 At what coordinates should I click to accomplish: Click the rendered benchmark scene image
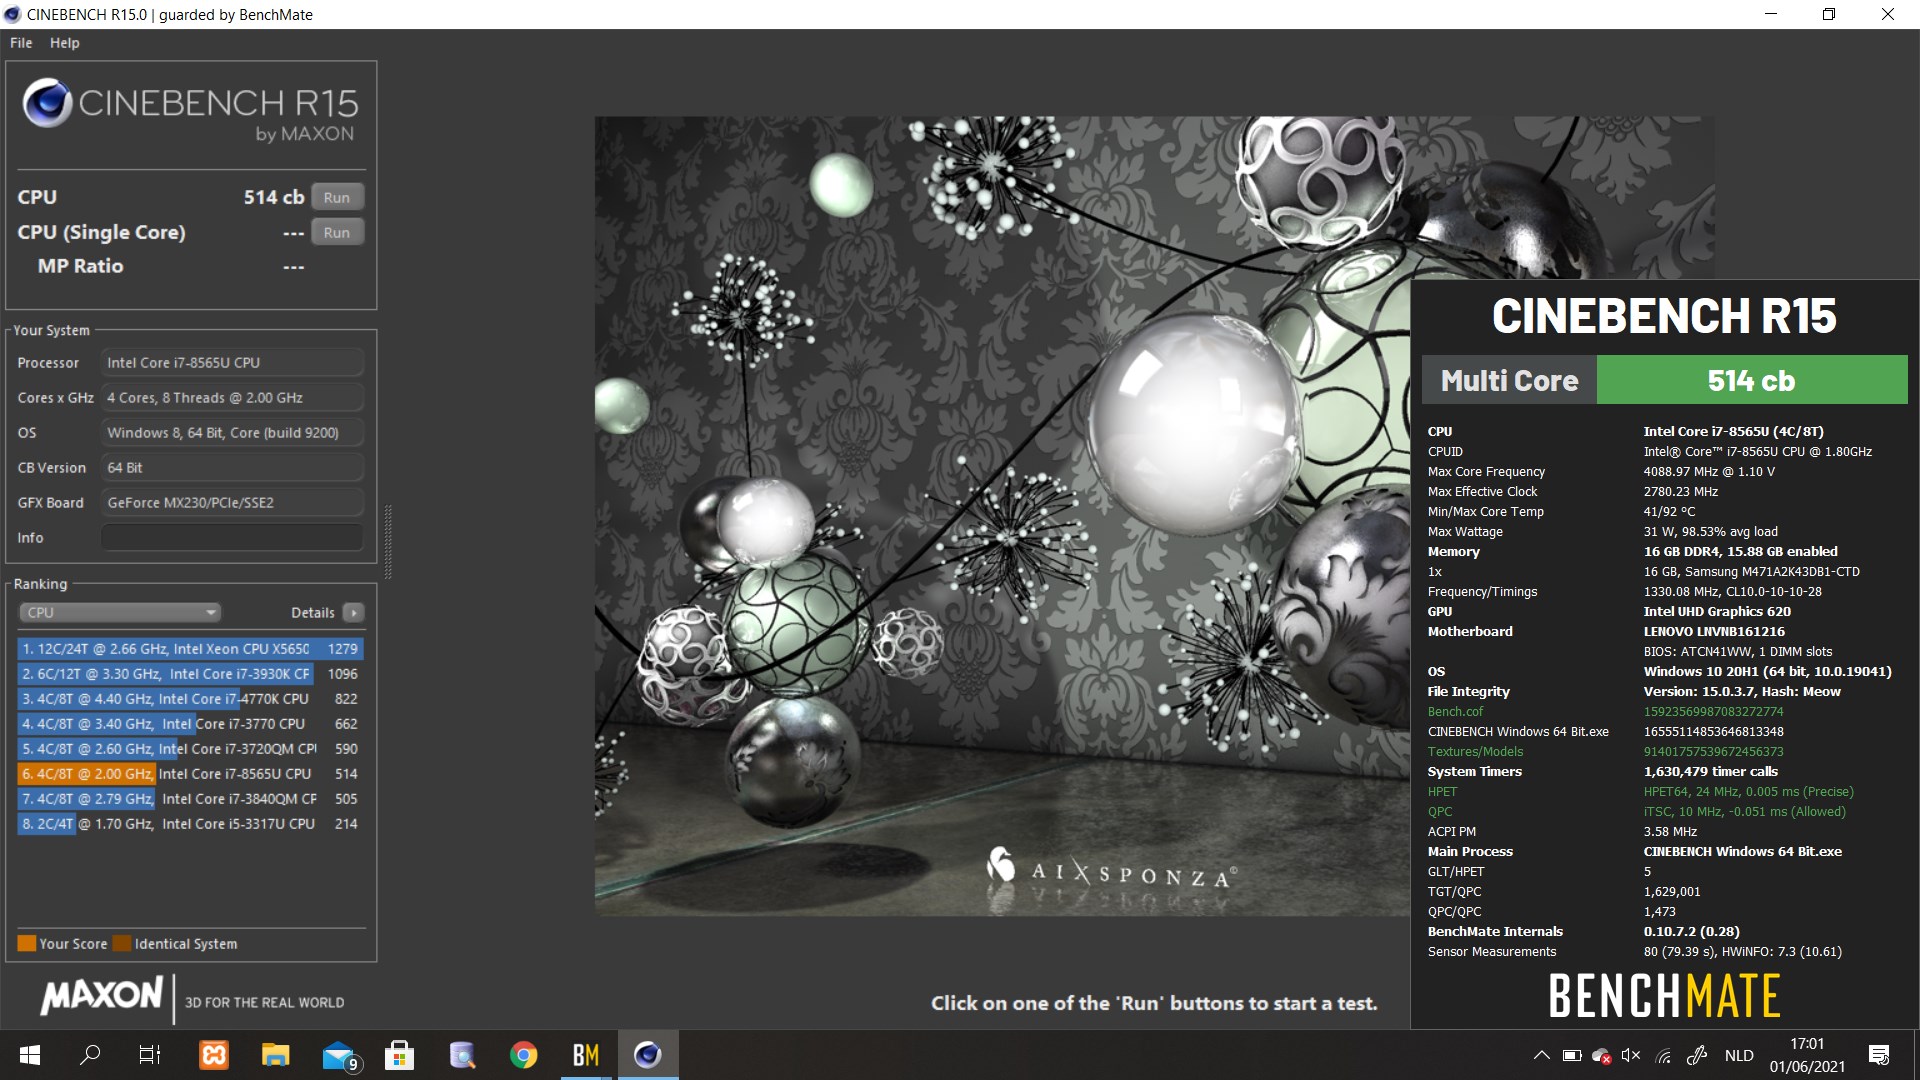[1002, 515]
